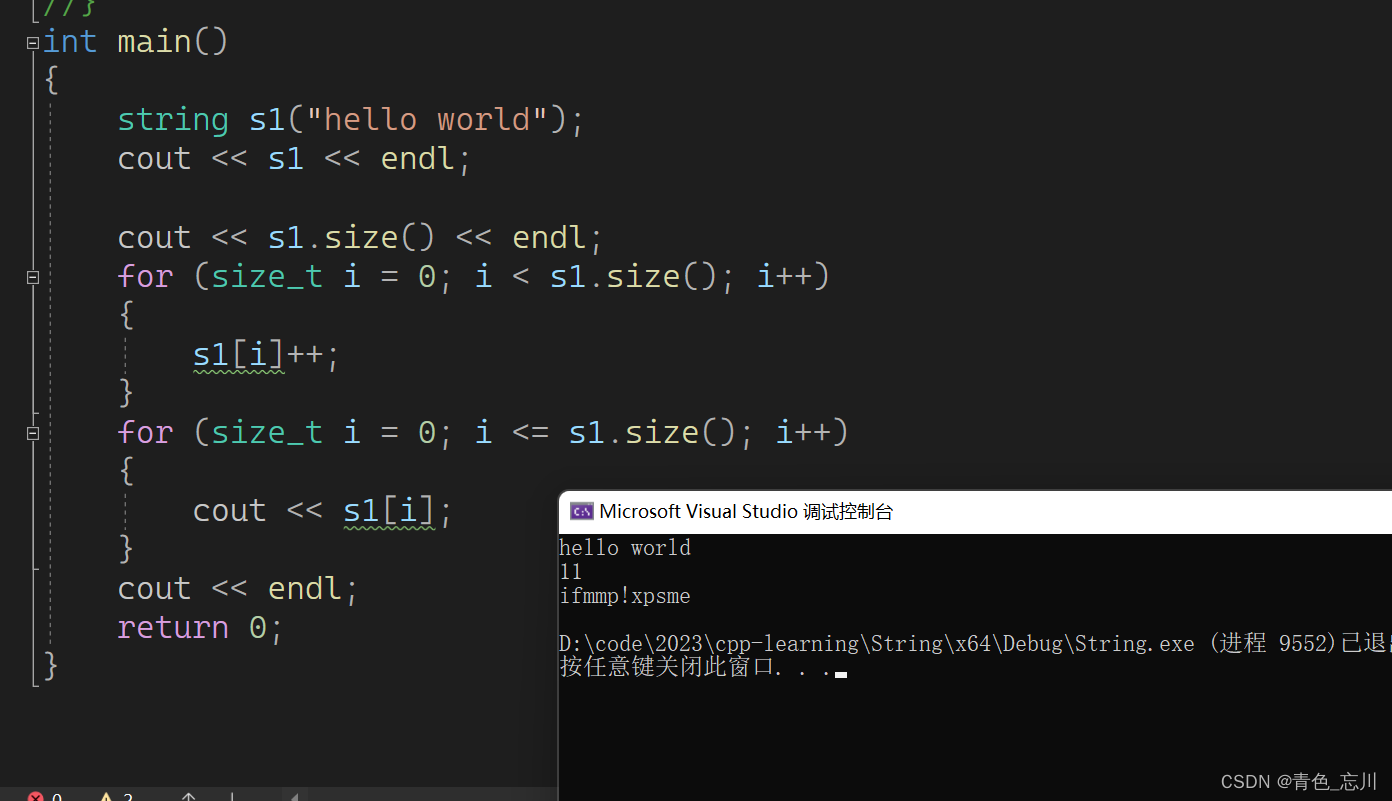The width and height of the screenshot is (1392, 801).
Task: Click the 'ifmmp!xpsme' console output line
Action: pos(625,597)
